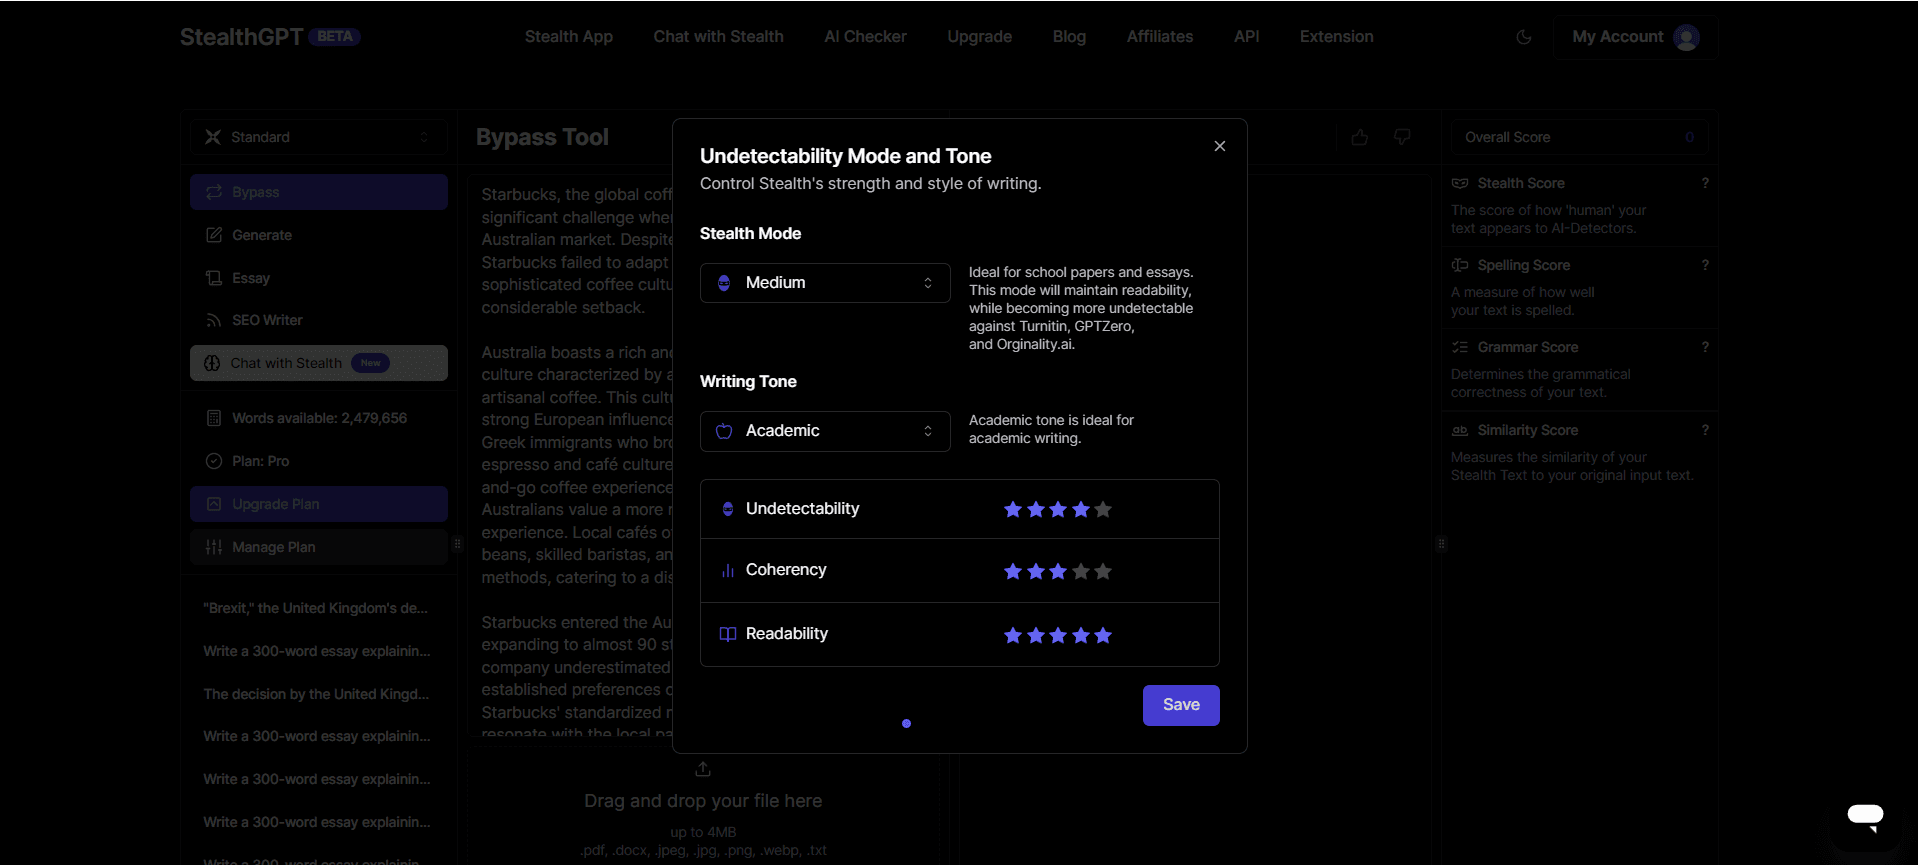The image size is (1918, 865).
Task: Click the file upload icon
Action: 703,769
